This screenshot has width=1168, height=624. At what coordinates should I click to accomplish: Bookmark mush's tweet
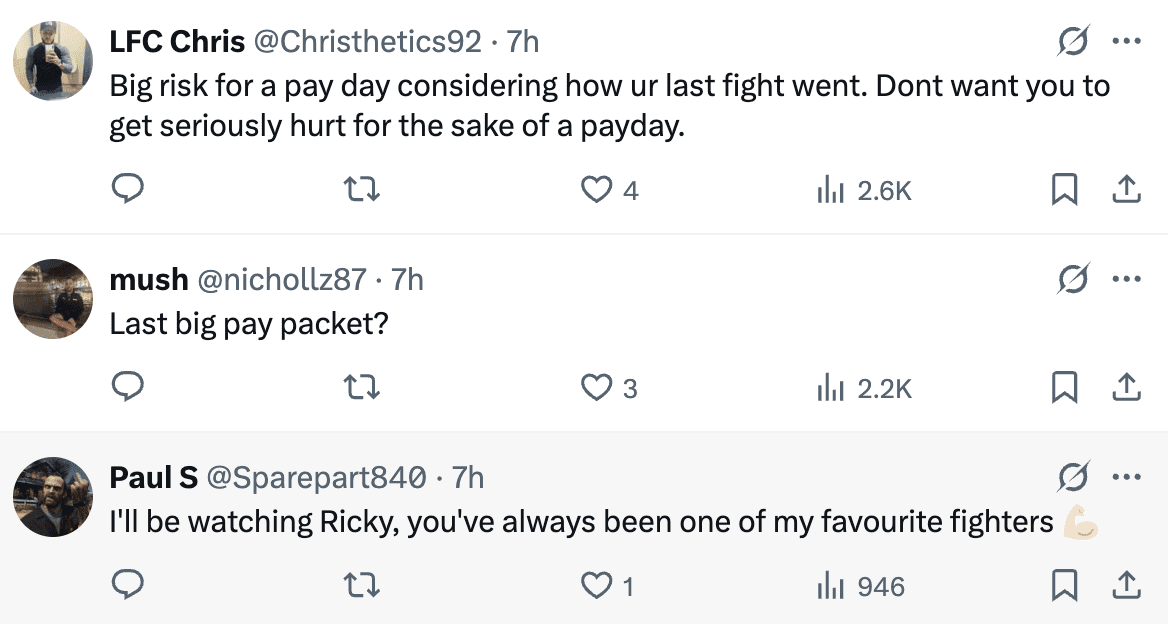point(1064,387)
